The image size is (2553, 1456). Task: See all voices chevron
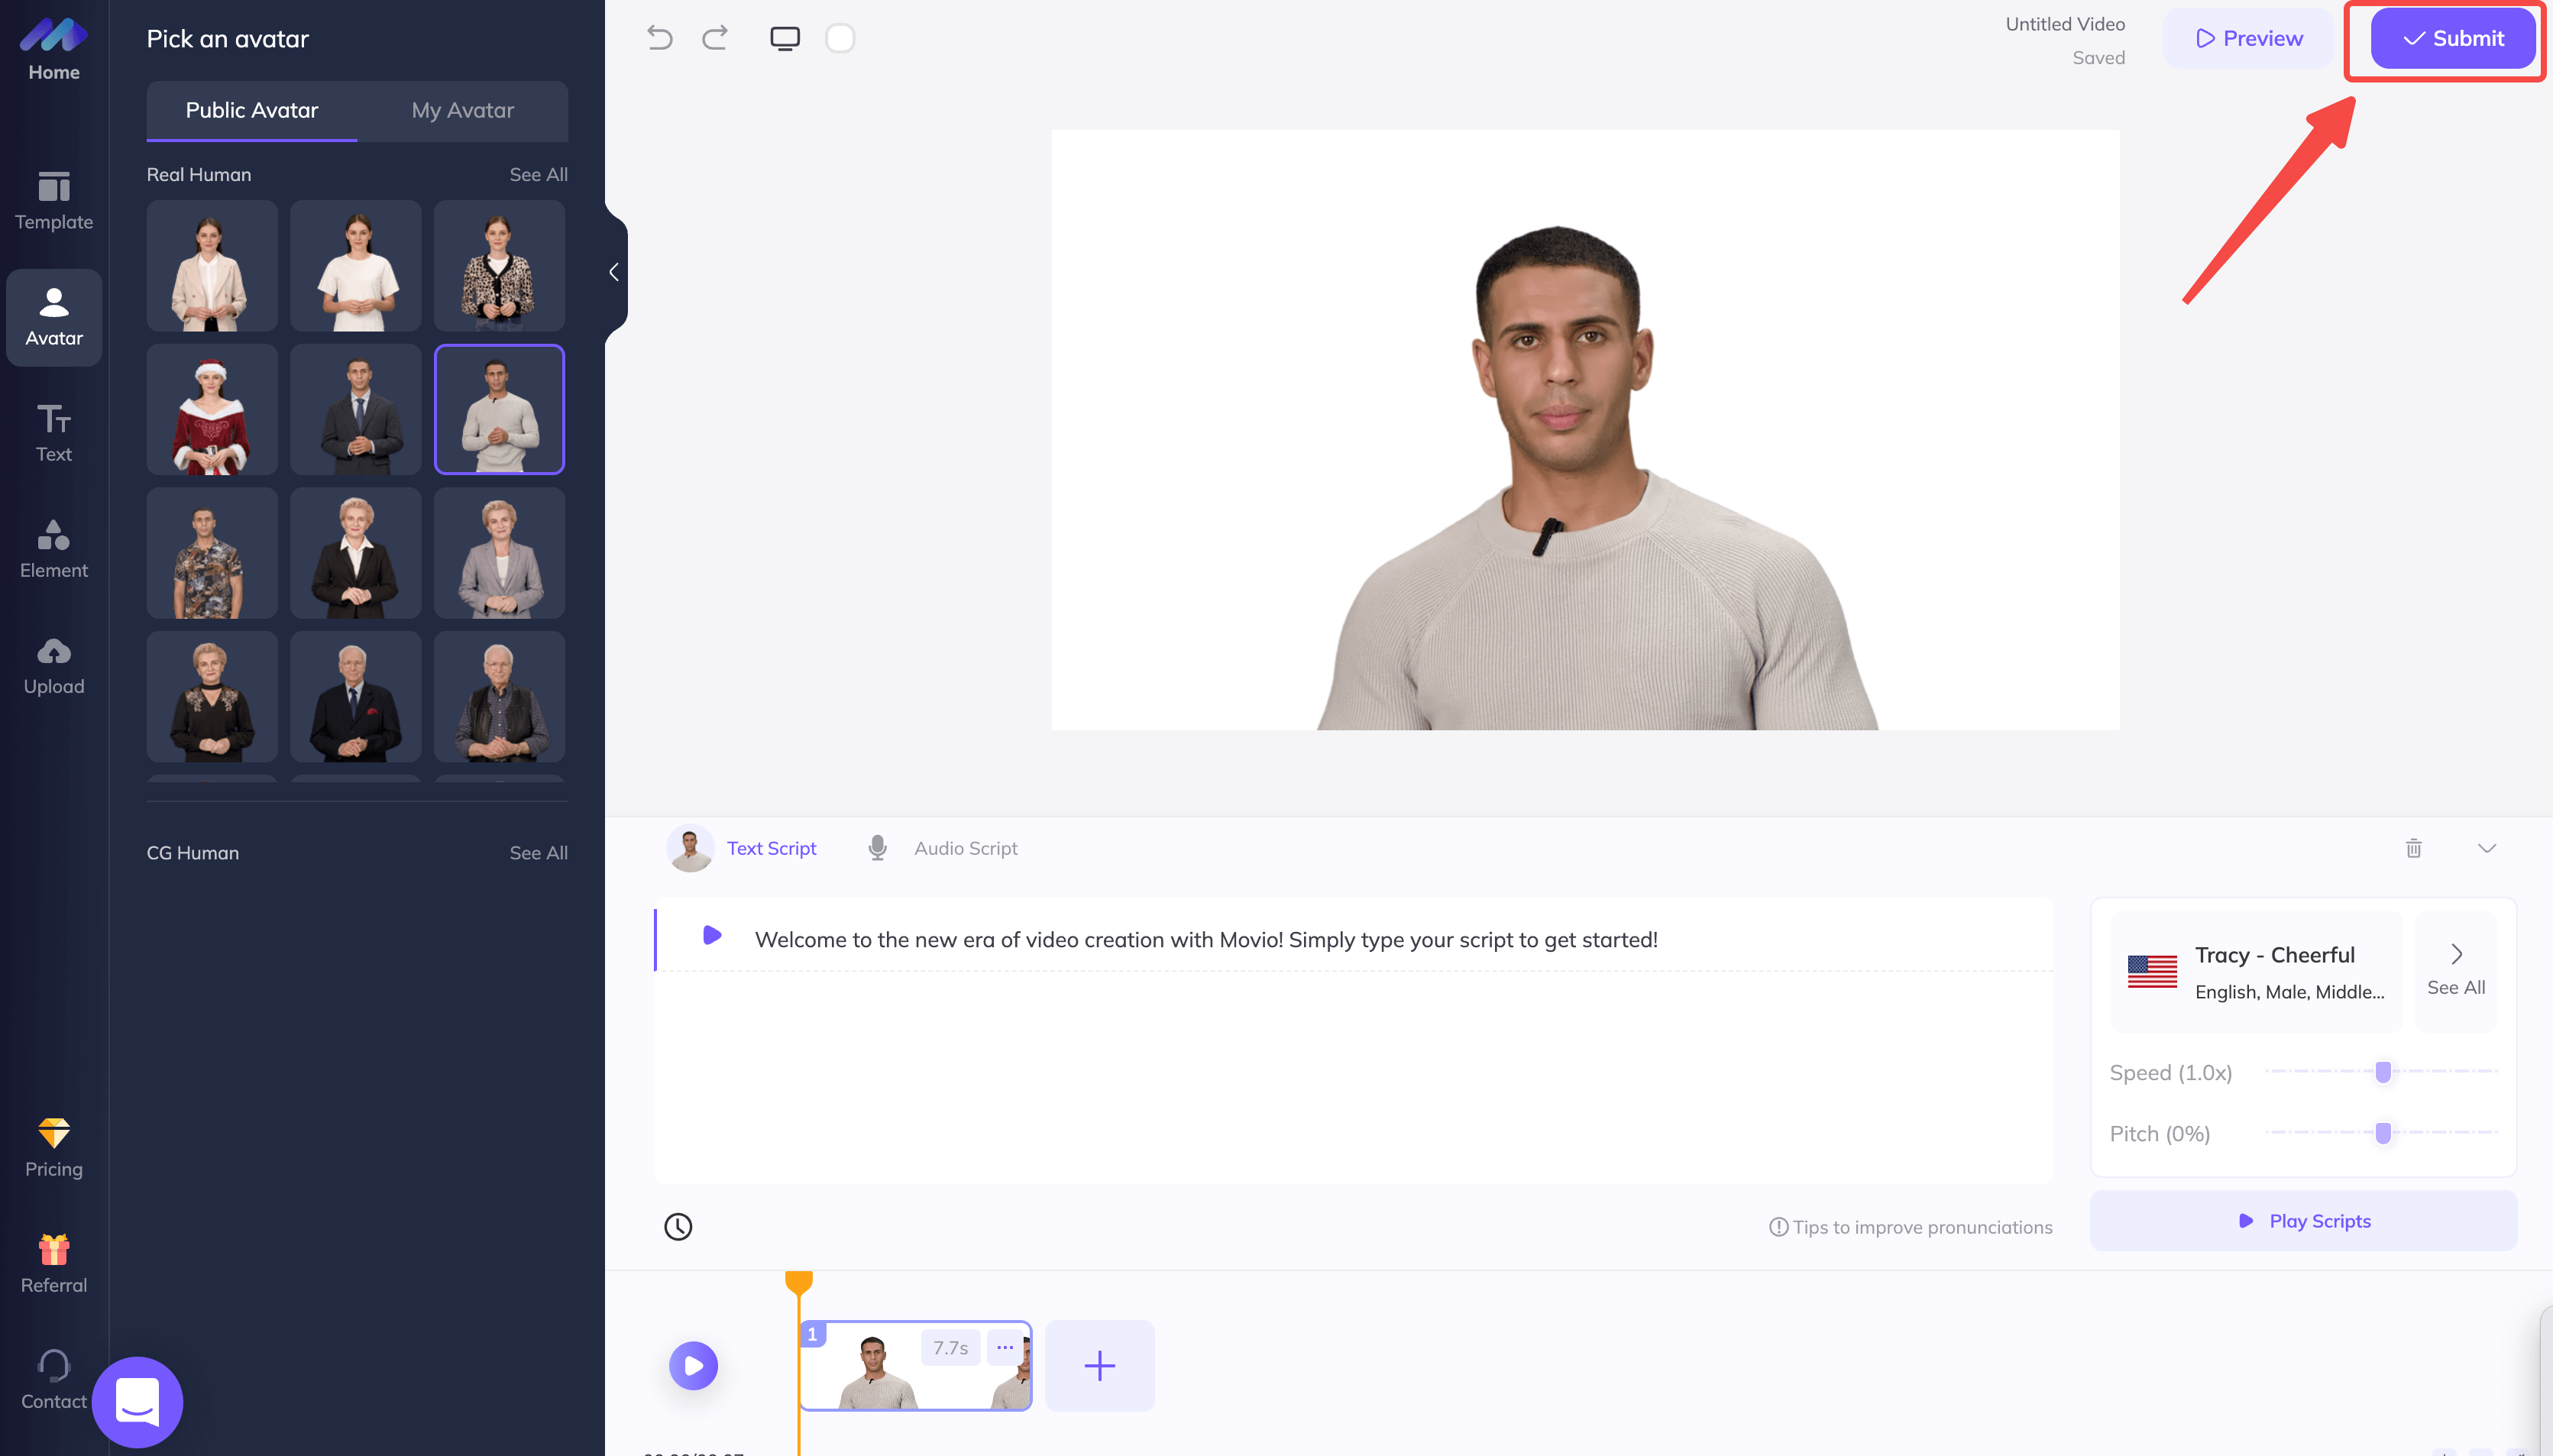click(x=2456, y=969)
